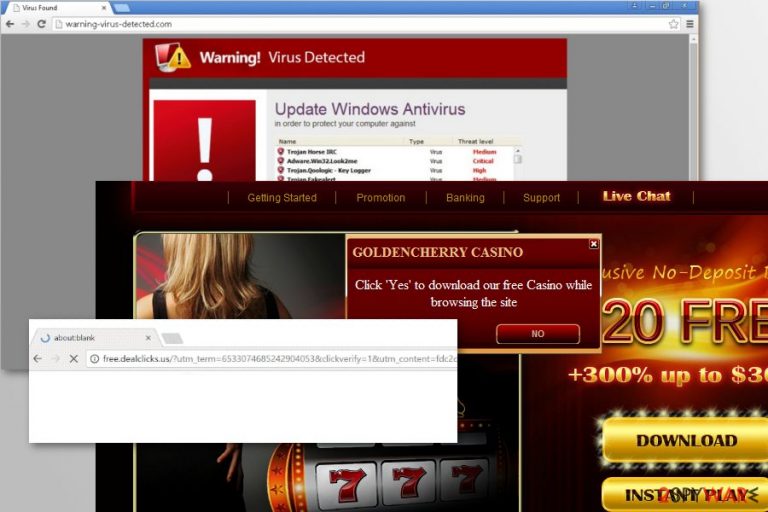Viewport: 768px width, 512px height.
Task: Go forward in the Virus Found browser window
Action: (x=25, y=24)
